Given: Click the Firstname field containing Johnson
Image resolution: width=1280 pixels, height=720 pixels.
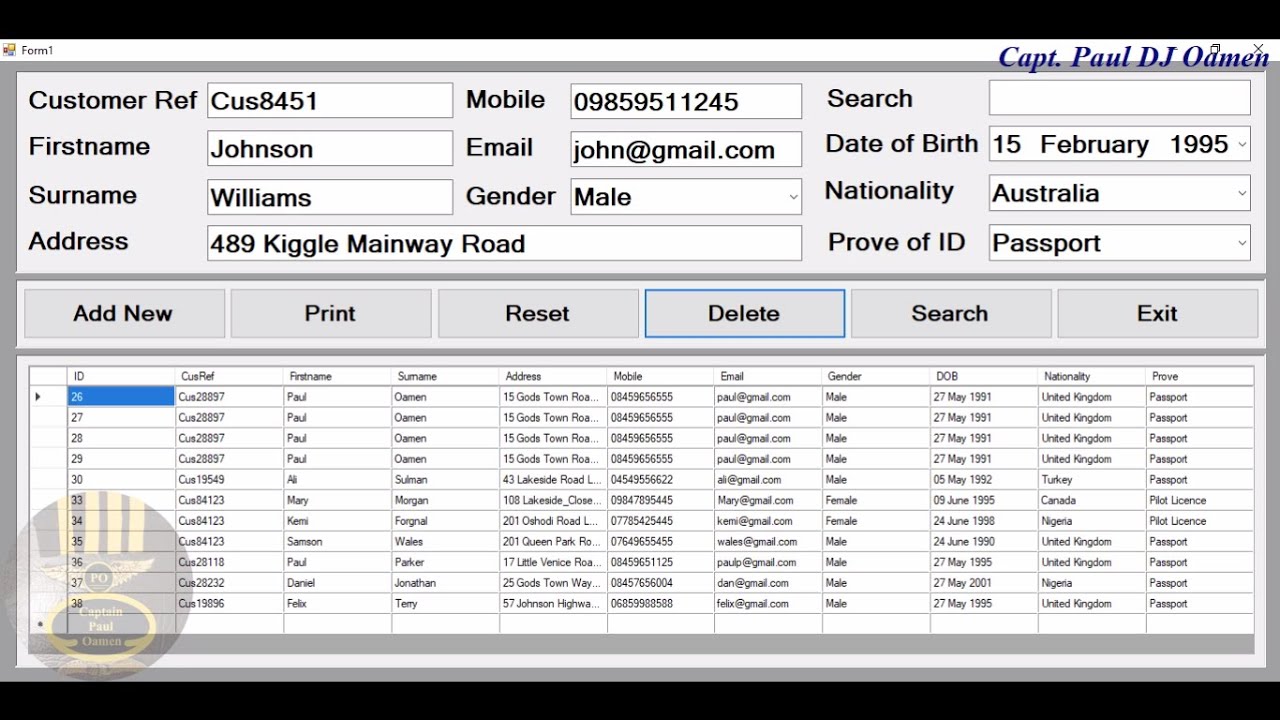Looking at the screenshot, I should (x=330, y=149).
